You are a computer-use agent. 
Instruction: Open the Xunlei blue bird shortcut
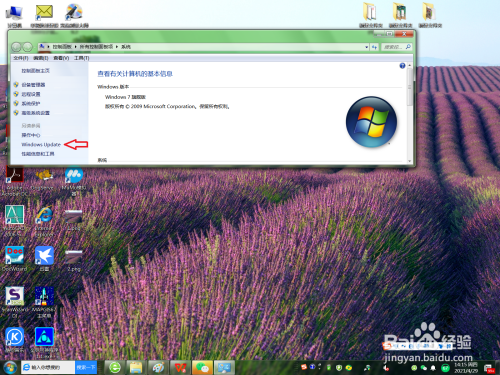coord(44,258)
